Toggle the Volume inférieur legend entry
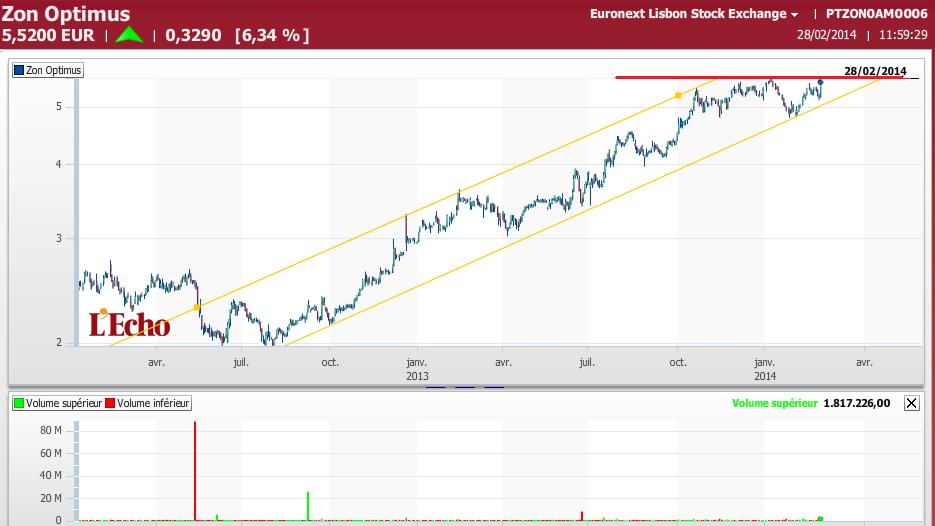The height and width of the screenshot is (526, 935). click(x=147, y=404)
